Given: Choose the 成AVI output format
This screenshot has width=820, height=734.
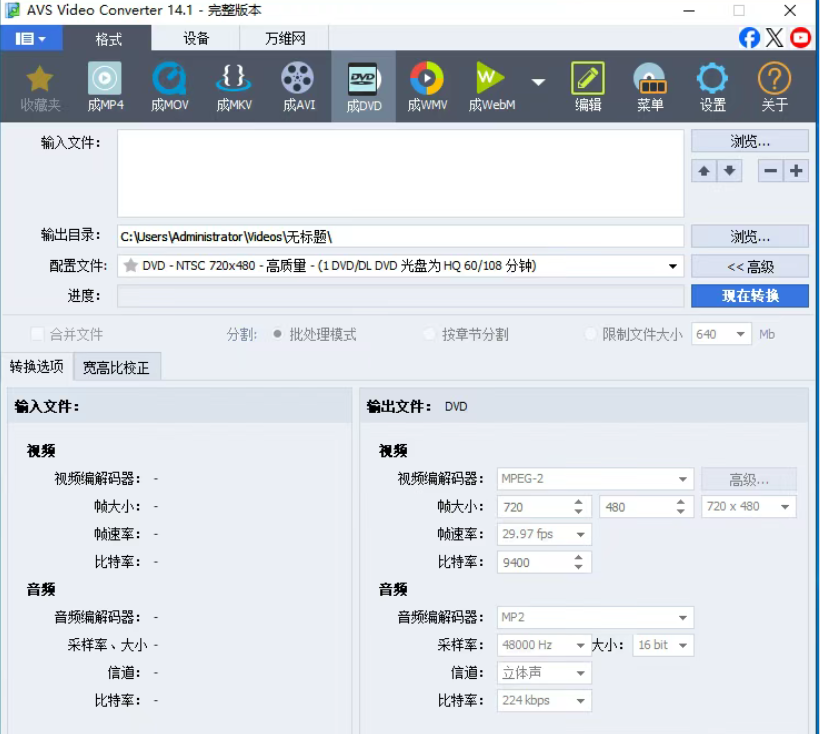Looking at the screenshot, I should 297,86.
